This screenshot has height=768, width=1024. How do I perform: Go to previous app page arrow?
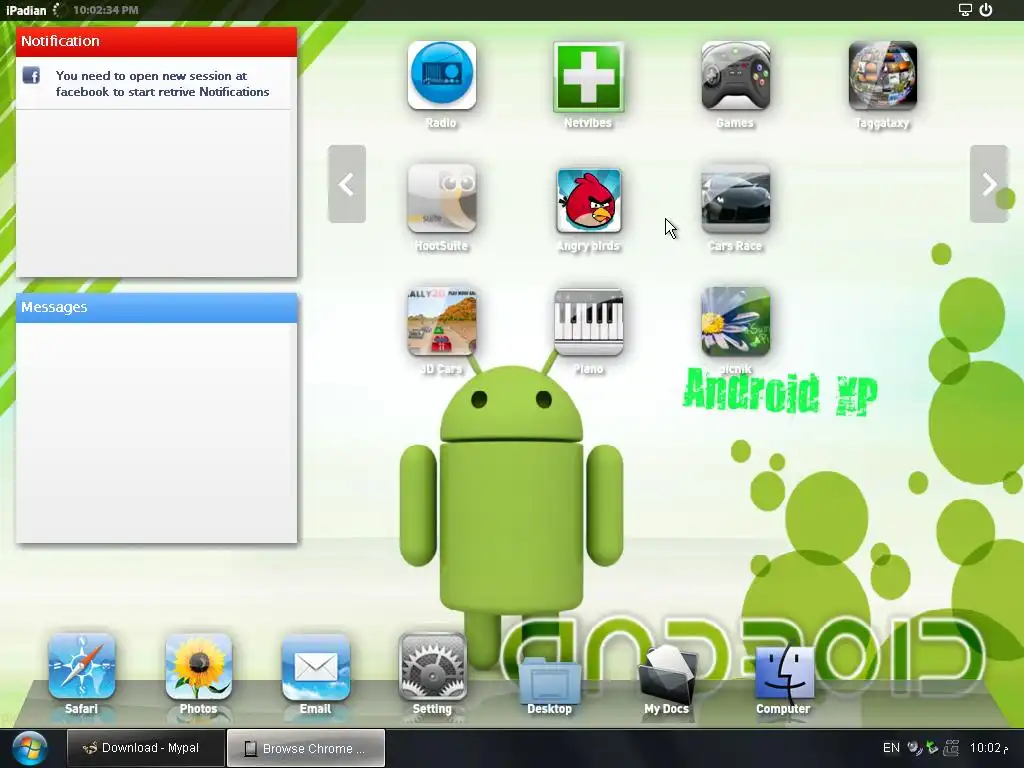(347, 184)
